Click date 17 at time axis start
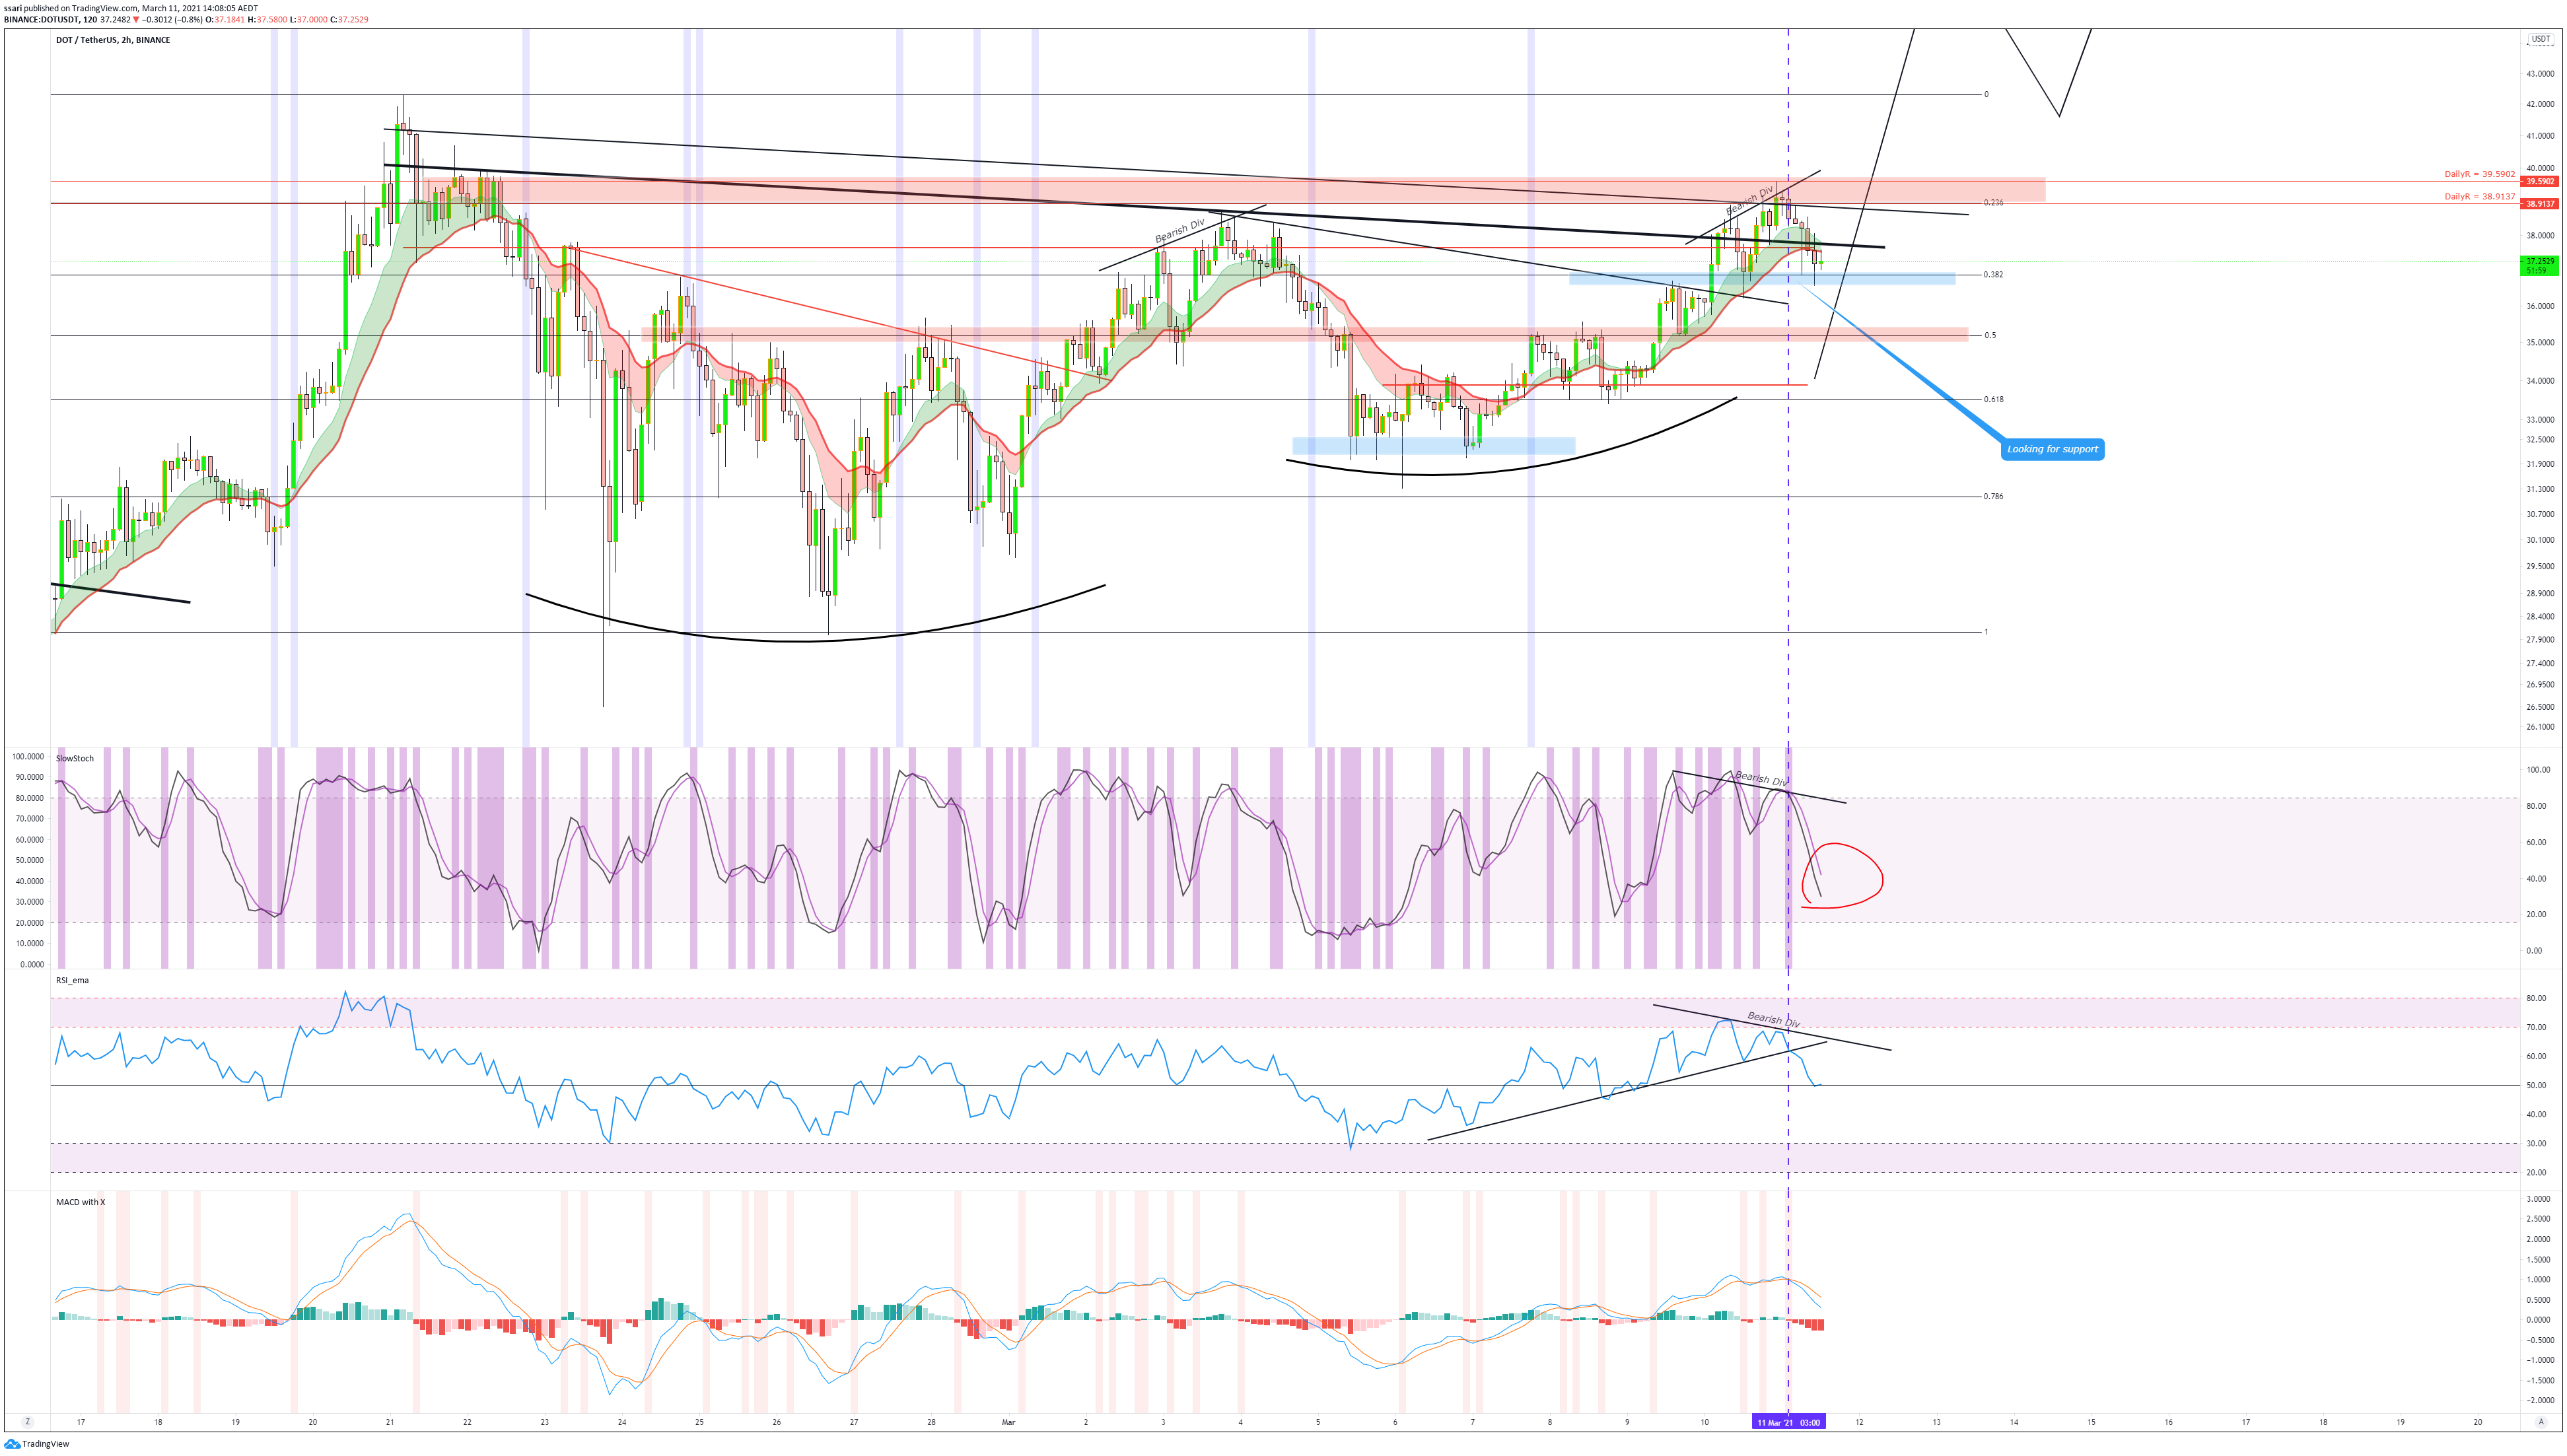 click(x=81, y=1422)
